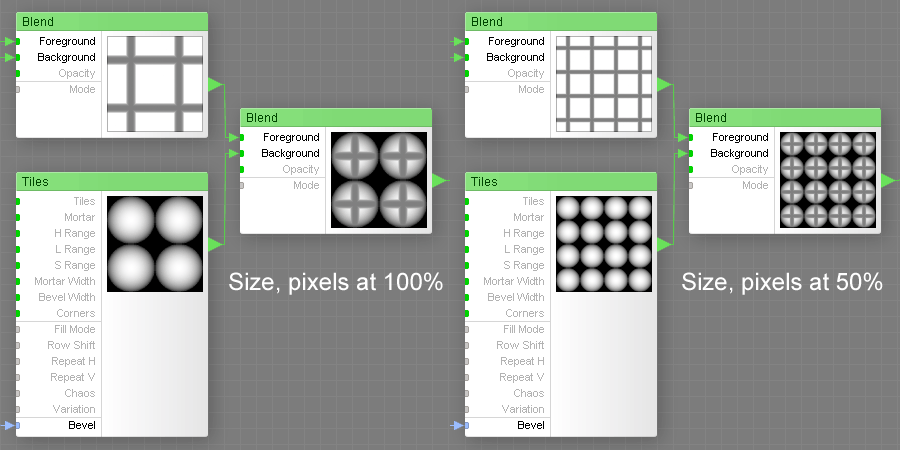Click the blue Bevel input connector on the left Tiles node
The height and width of the screenshot is (450, 900).
click(18, 425)
